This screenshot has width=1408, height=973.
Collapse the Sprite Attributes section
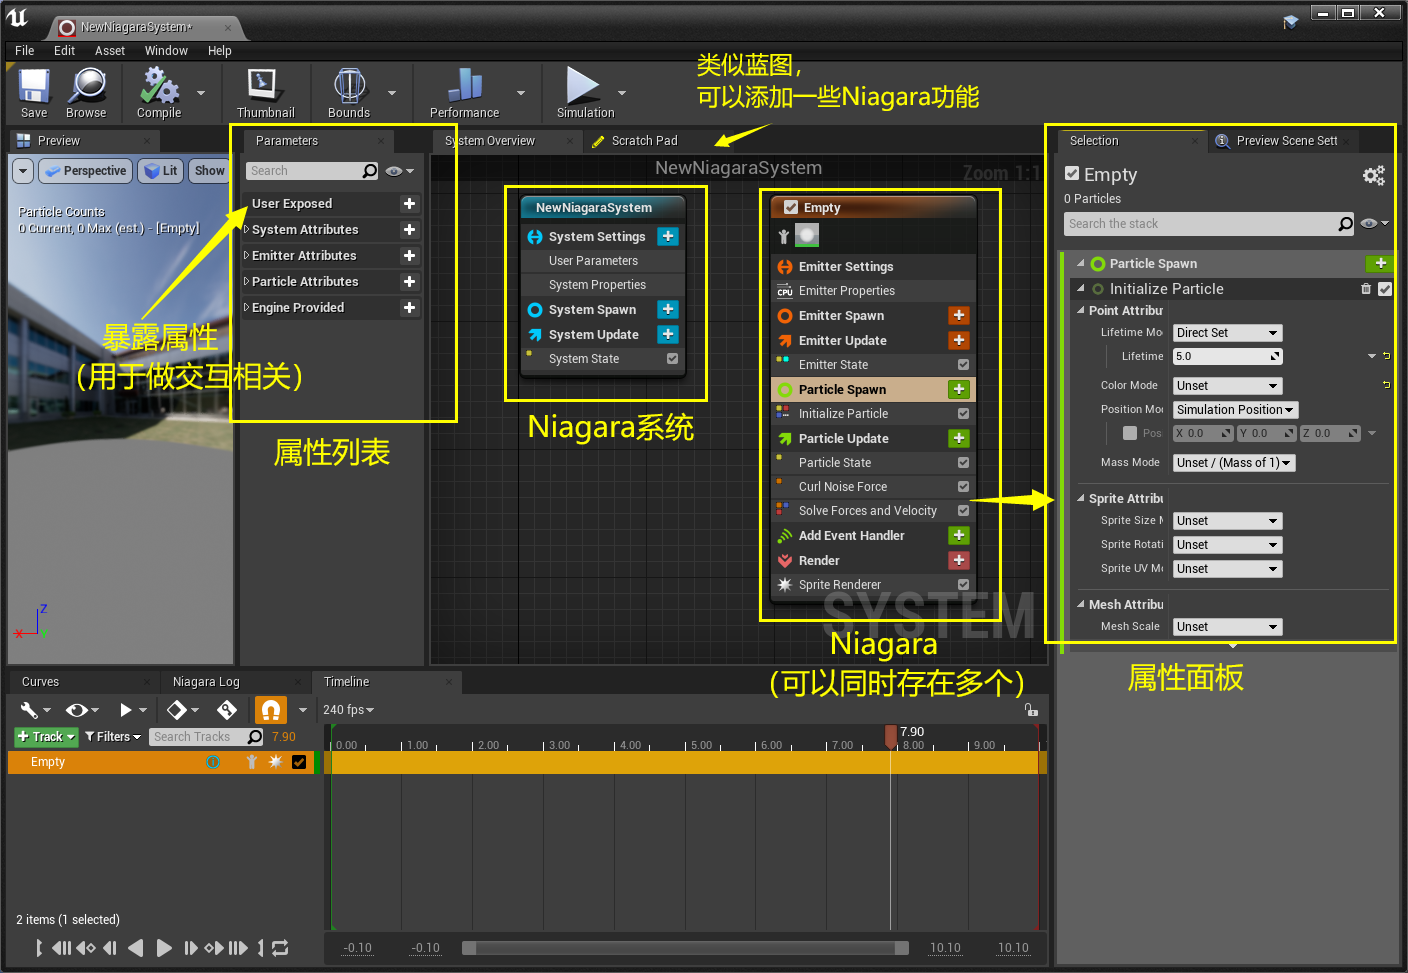pyautogui.click(x=1081, y=498)
